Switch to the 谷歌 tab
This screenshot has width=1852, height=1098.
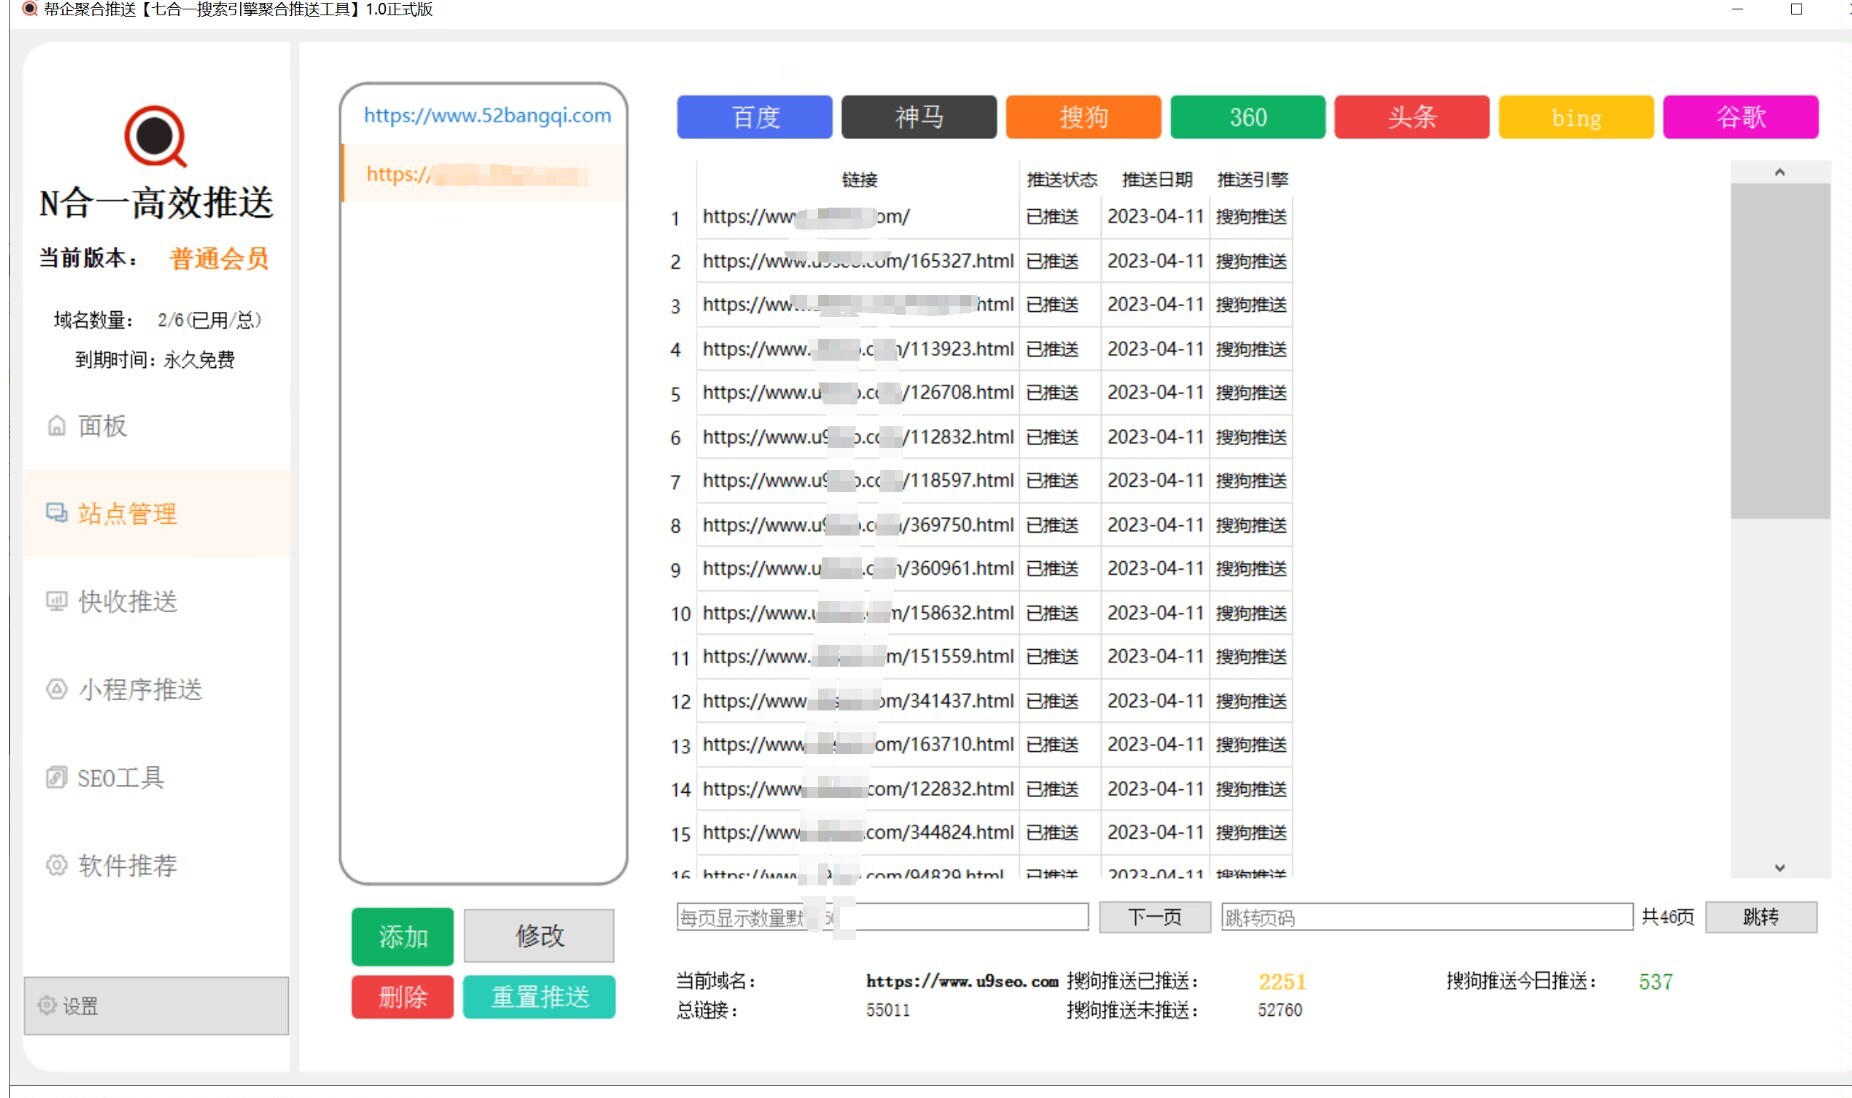point(1740,117)
